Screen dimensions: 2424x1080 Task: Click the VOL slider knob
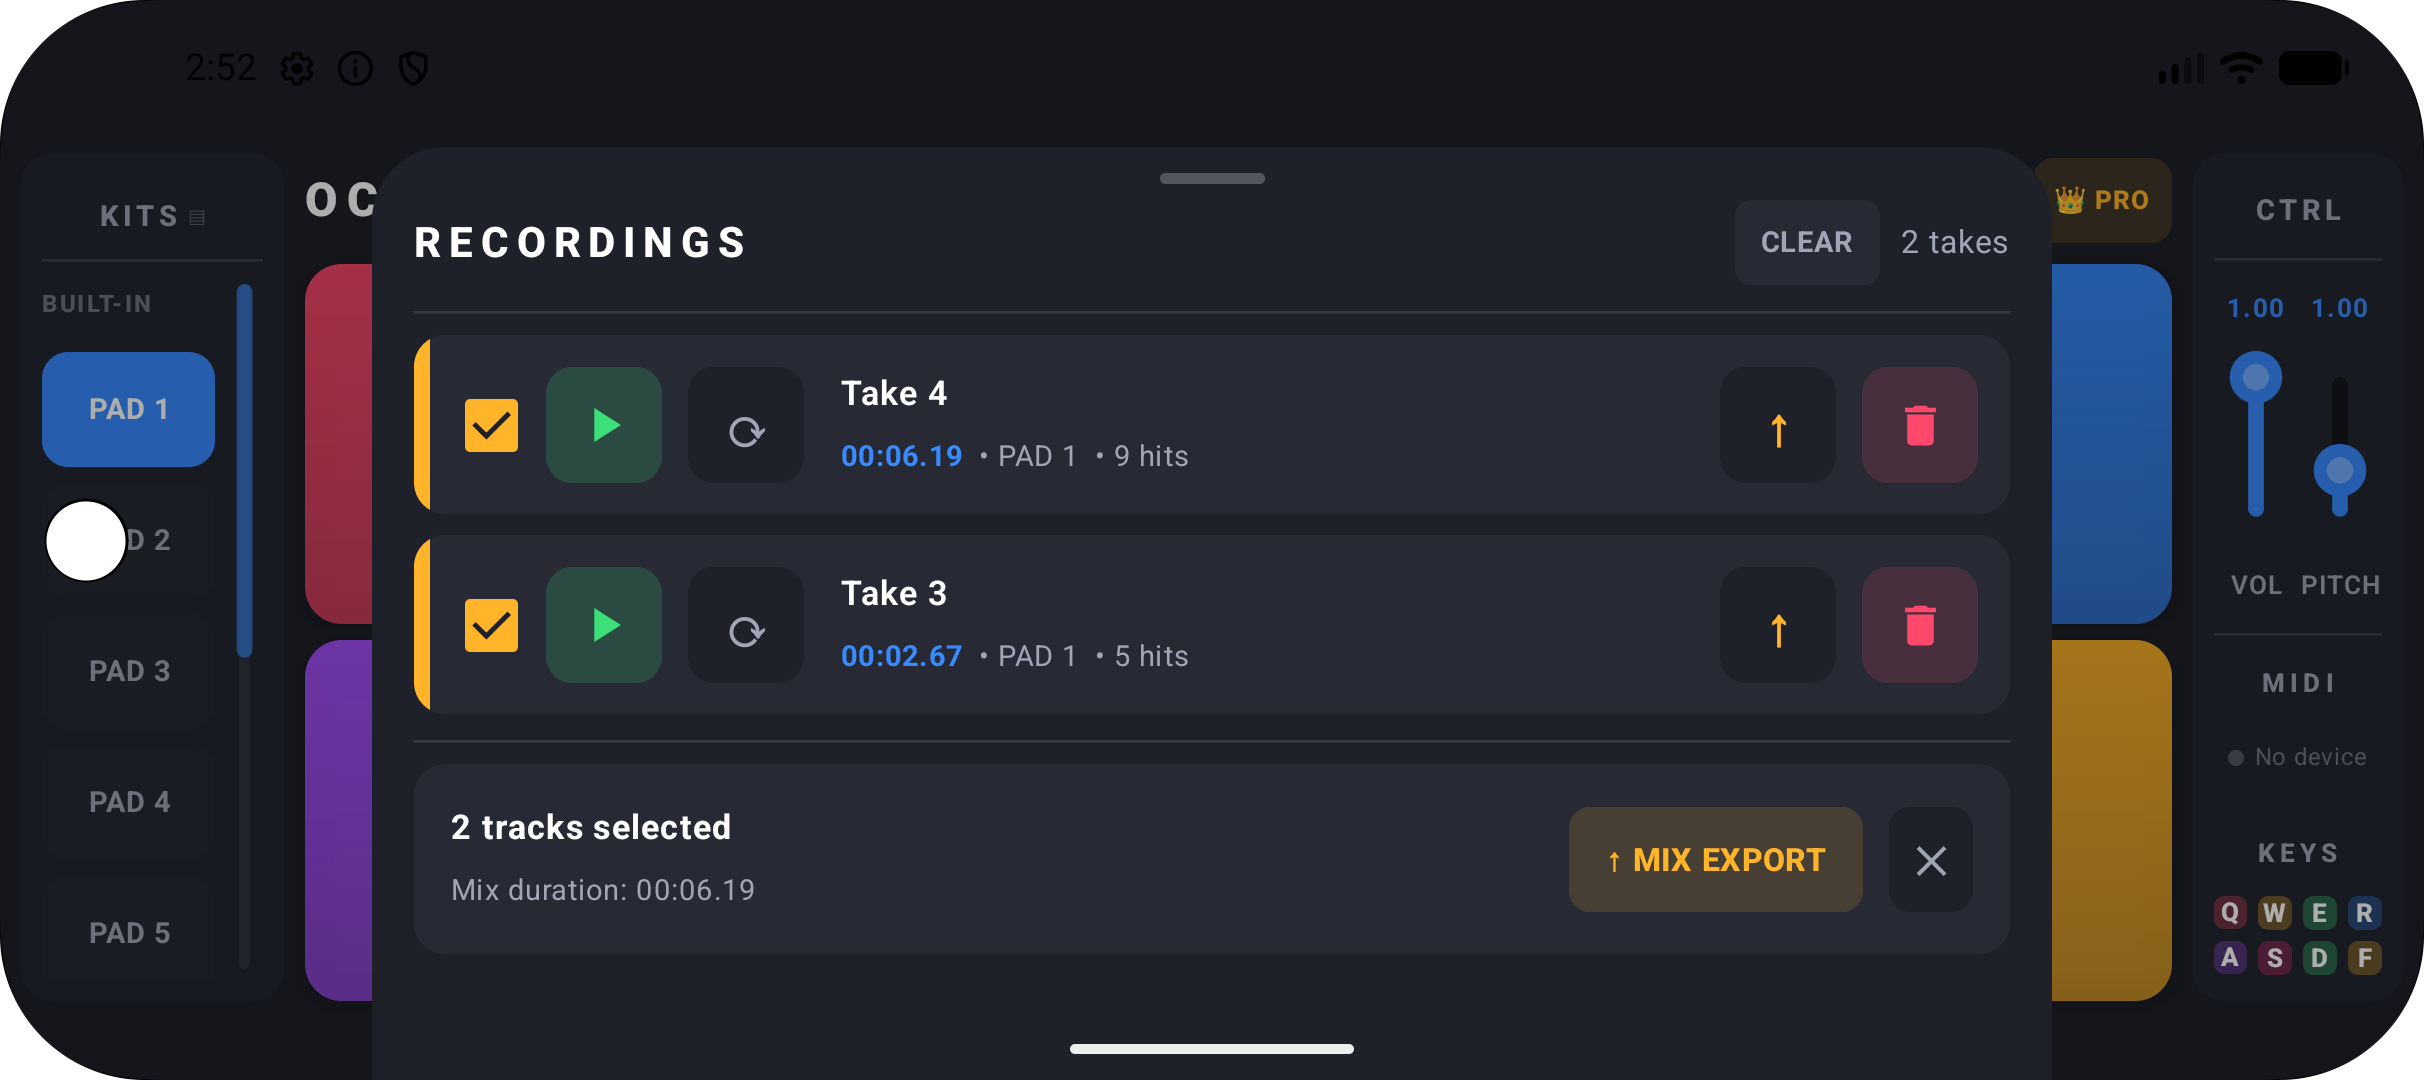[x=2255, y=378]
